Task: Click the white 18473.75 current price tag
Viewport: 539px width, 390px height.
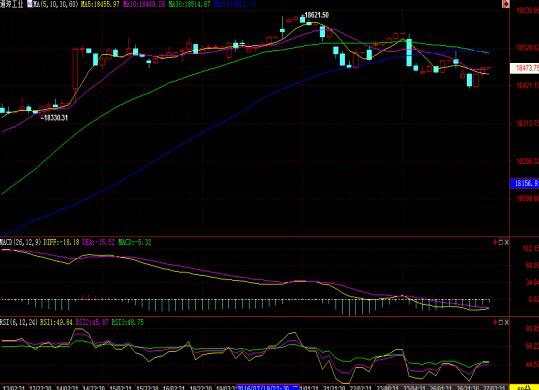Action: point(525,68)
